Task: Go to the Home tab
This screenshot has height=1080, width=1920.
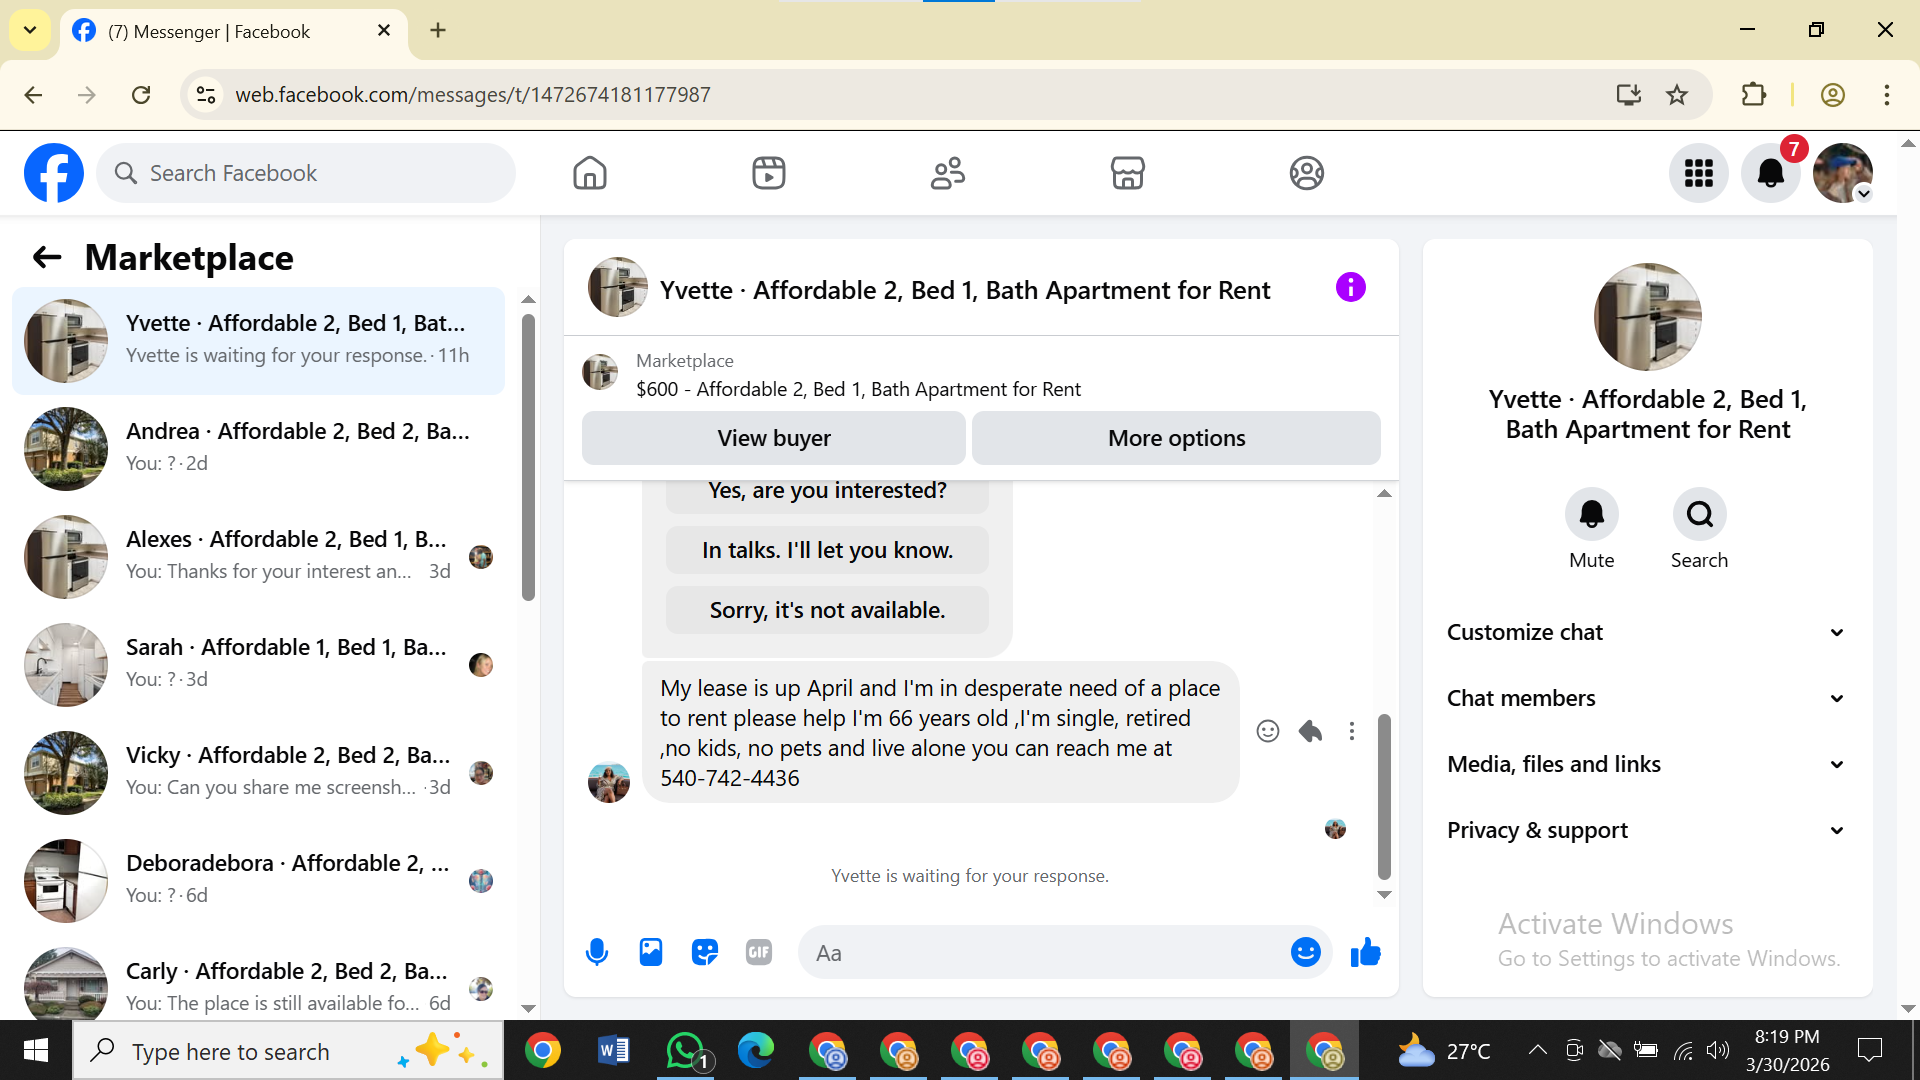Action: click(590, 173)
